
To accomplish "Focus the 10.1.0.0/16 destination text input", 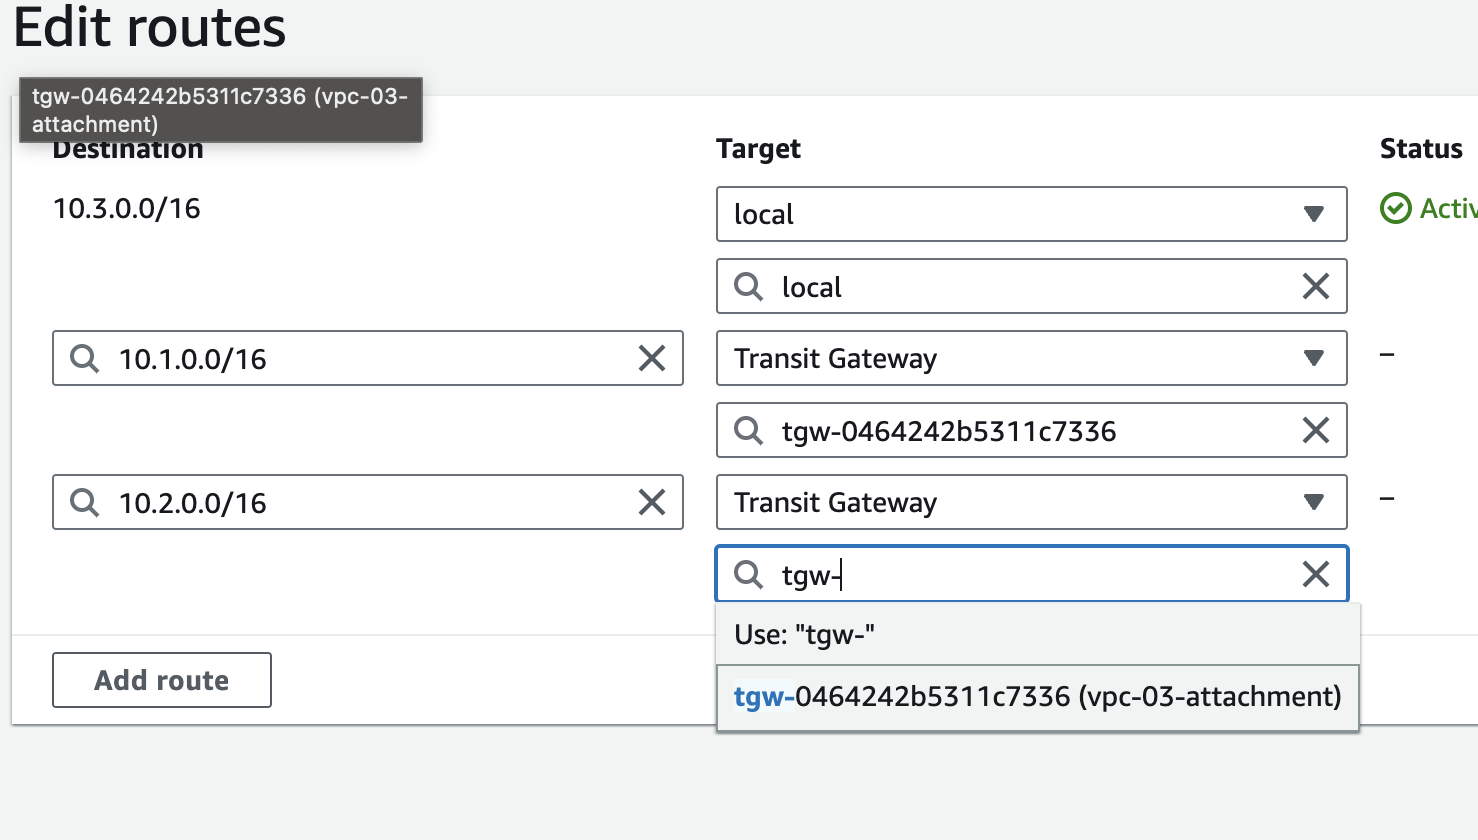I will pos(370,358).
